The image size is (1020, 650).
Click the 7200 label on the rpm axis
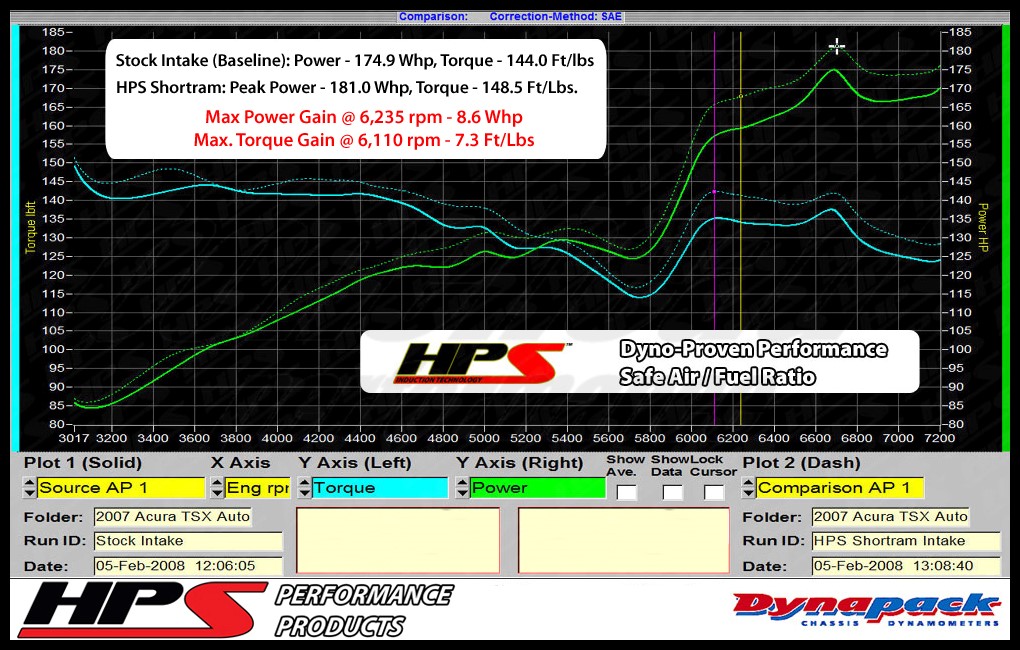939,439
